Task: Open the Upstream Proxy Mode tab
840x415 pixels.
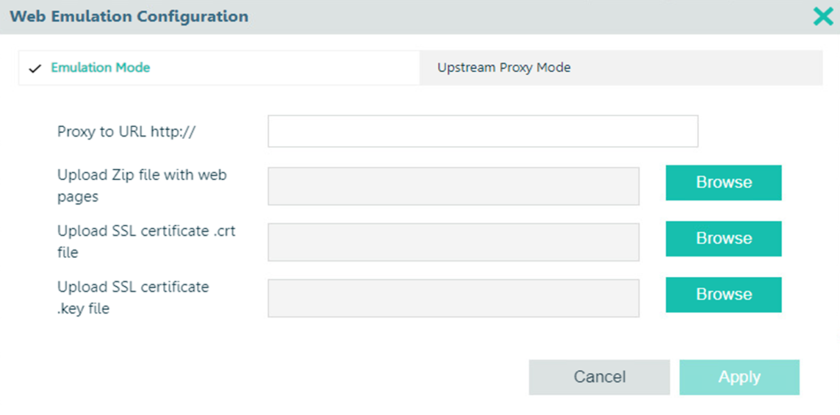Action: tap(504, 68)
